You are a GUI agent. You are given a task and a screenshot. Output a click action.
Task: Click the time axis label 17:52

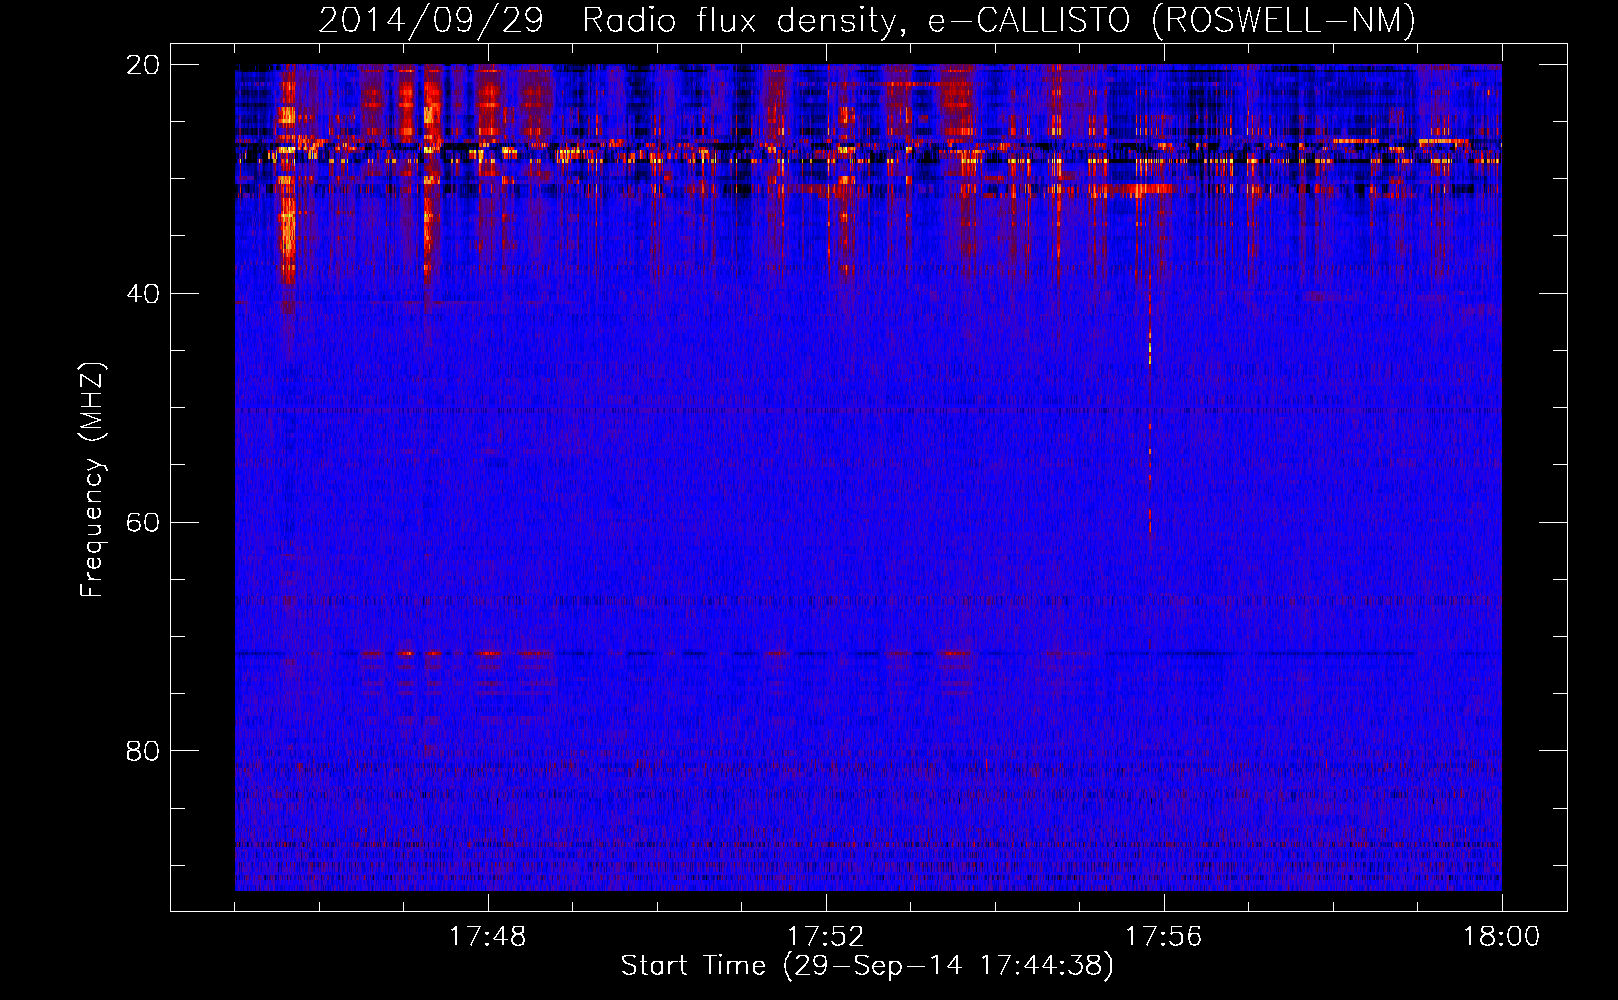(825, 936)
